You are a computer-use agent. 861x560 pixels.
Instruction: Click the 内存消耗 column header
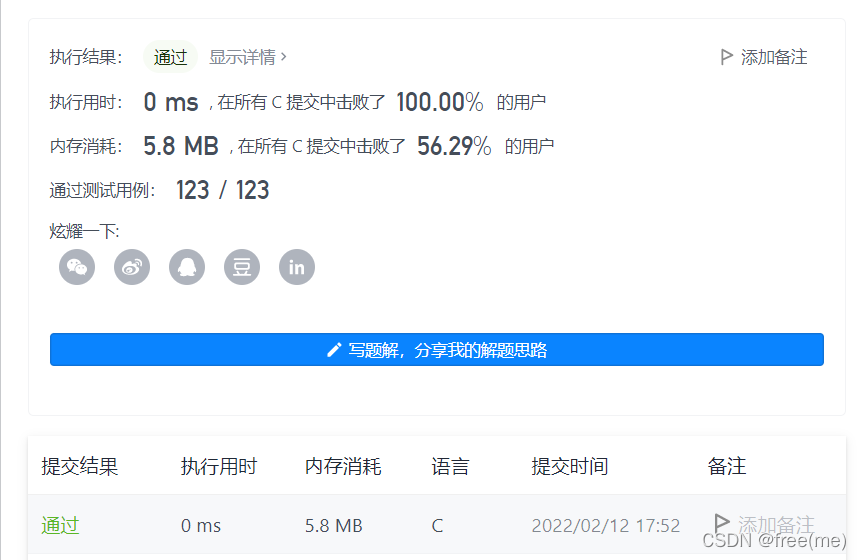[343, 466]
